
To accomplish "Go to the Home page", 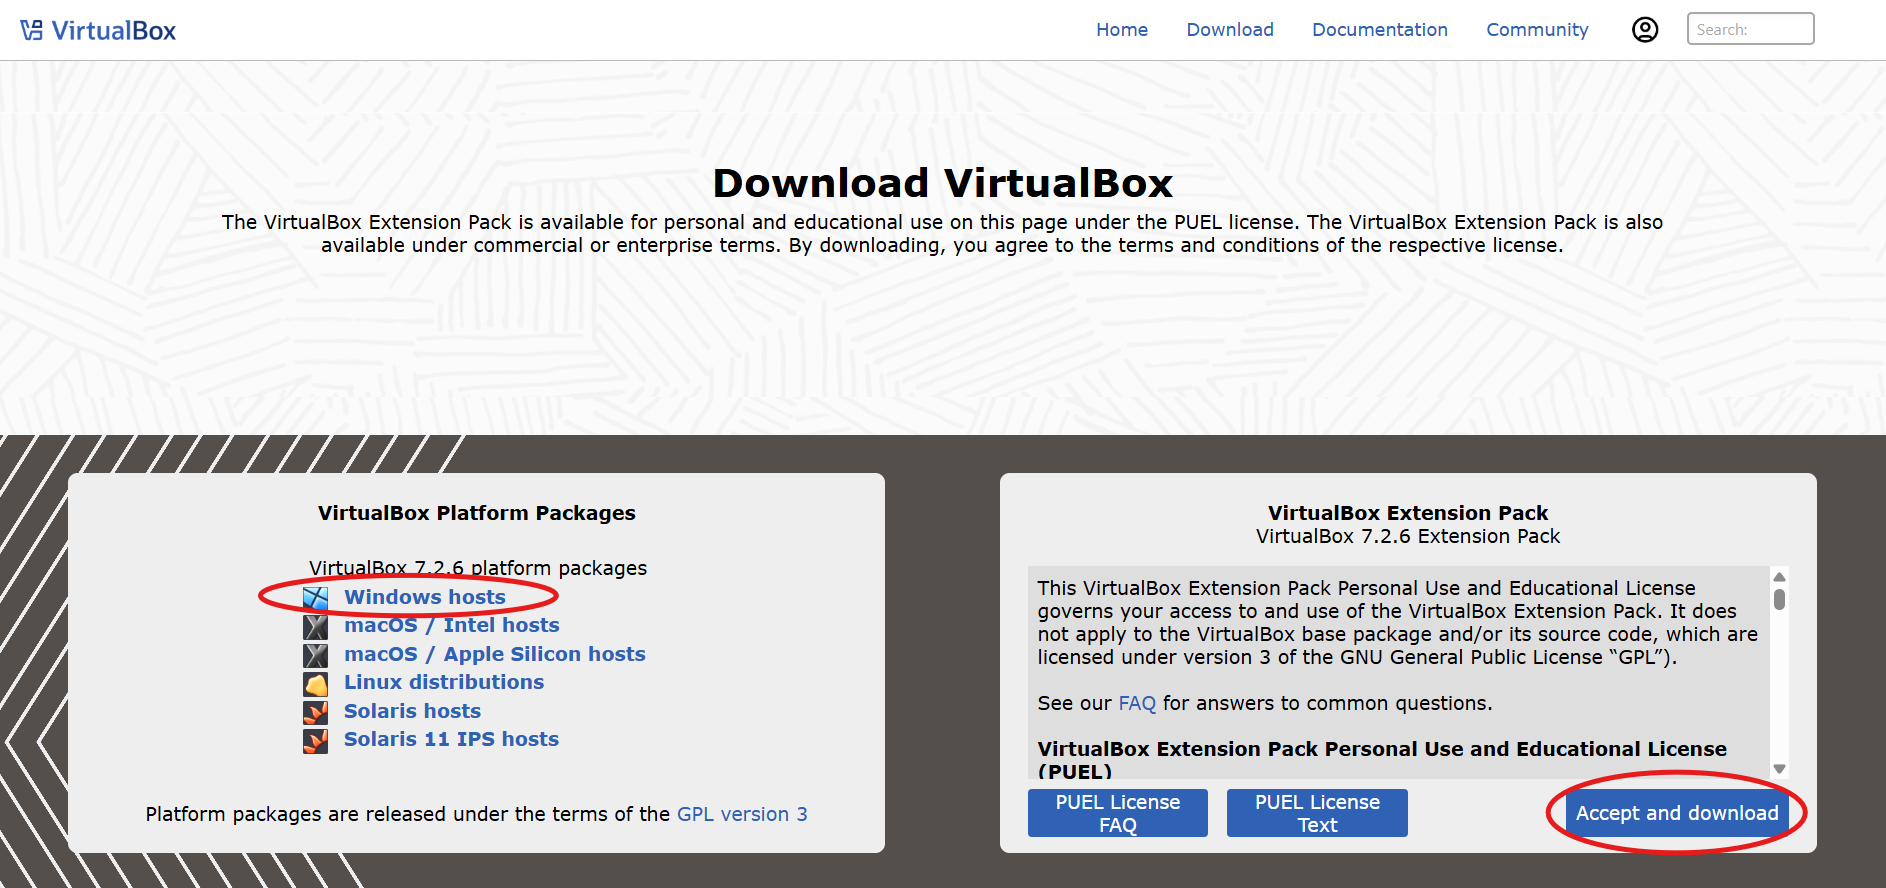I will 1122,30.
